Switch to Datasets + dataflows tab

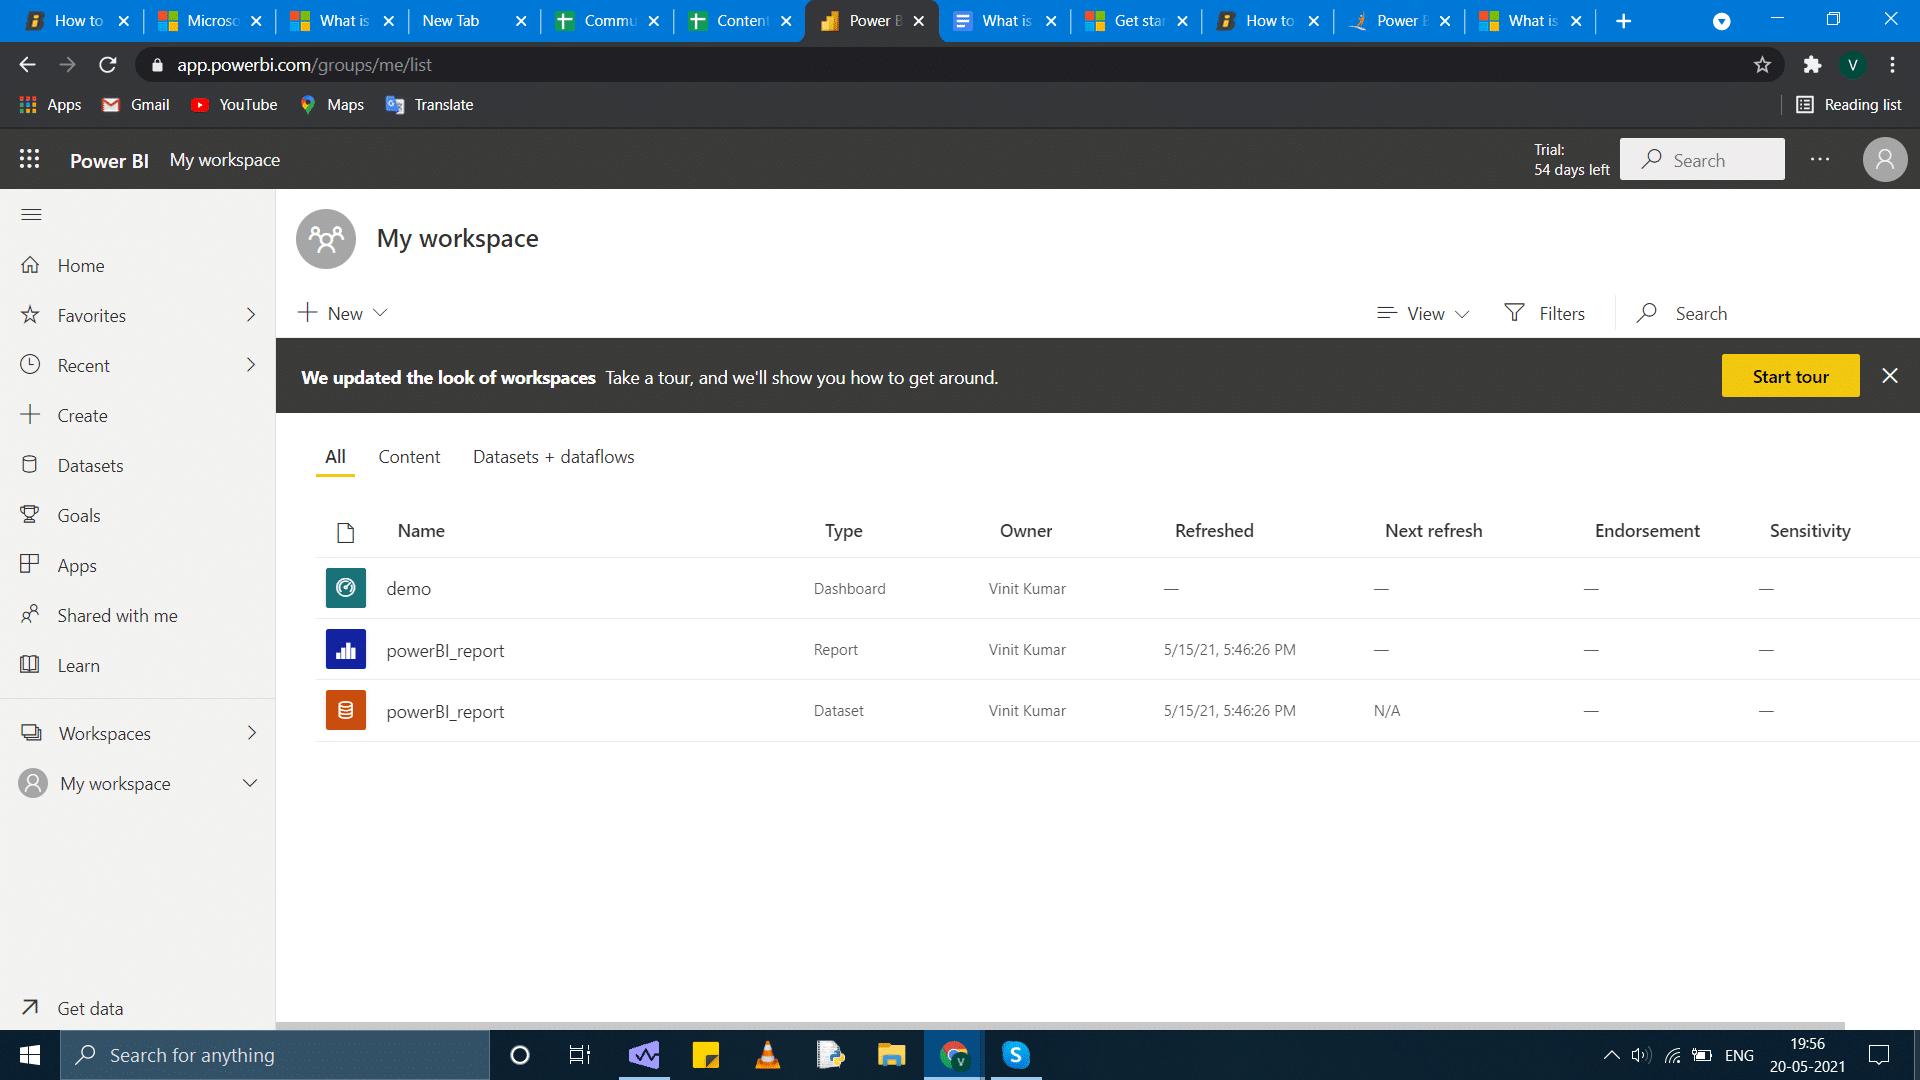coord(553,456)
